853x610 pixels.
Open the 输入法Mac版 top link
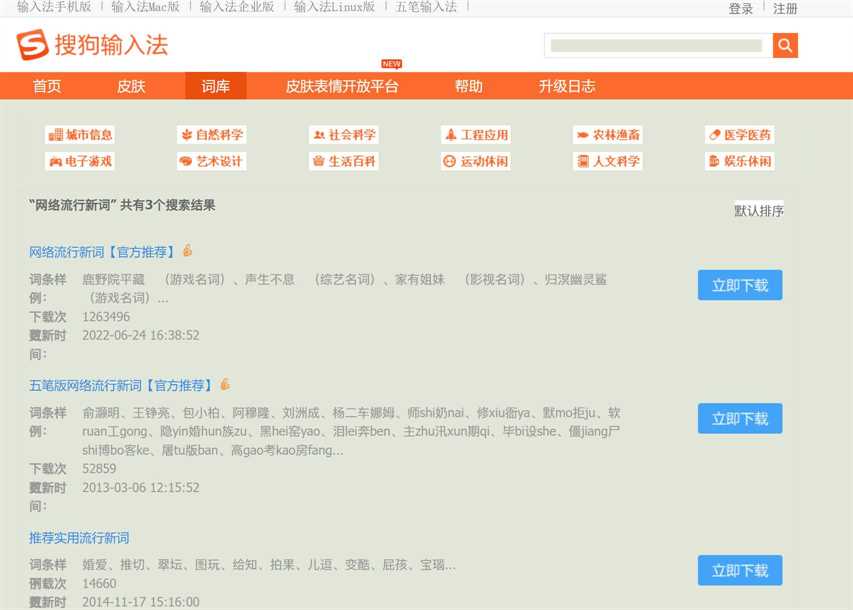(146, 7)
